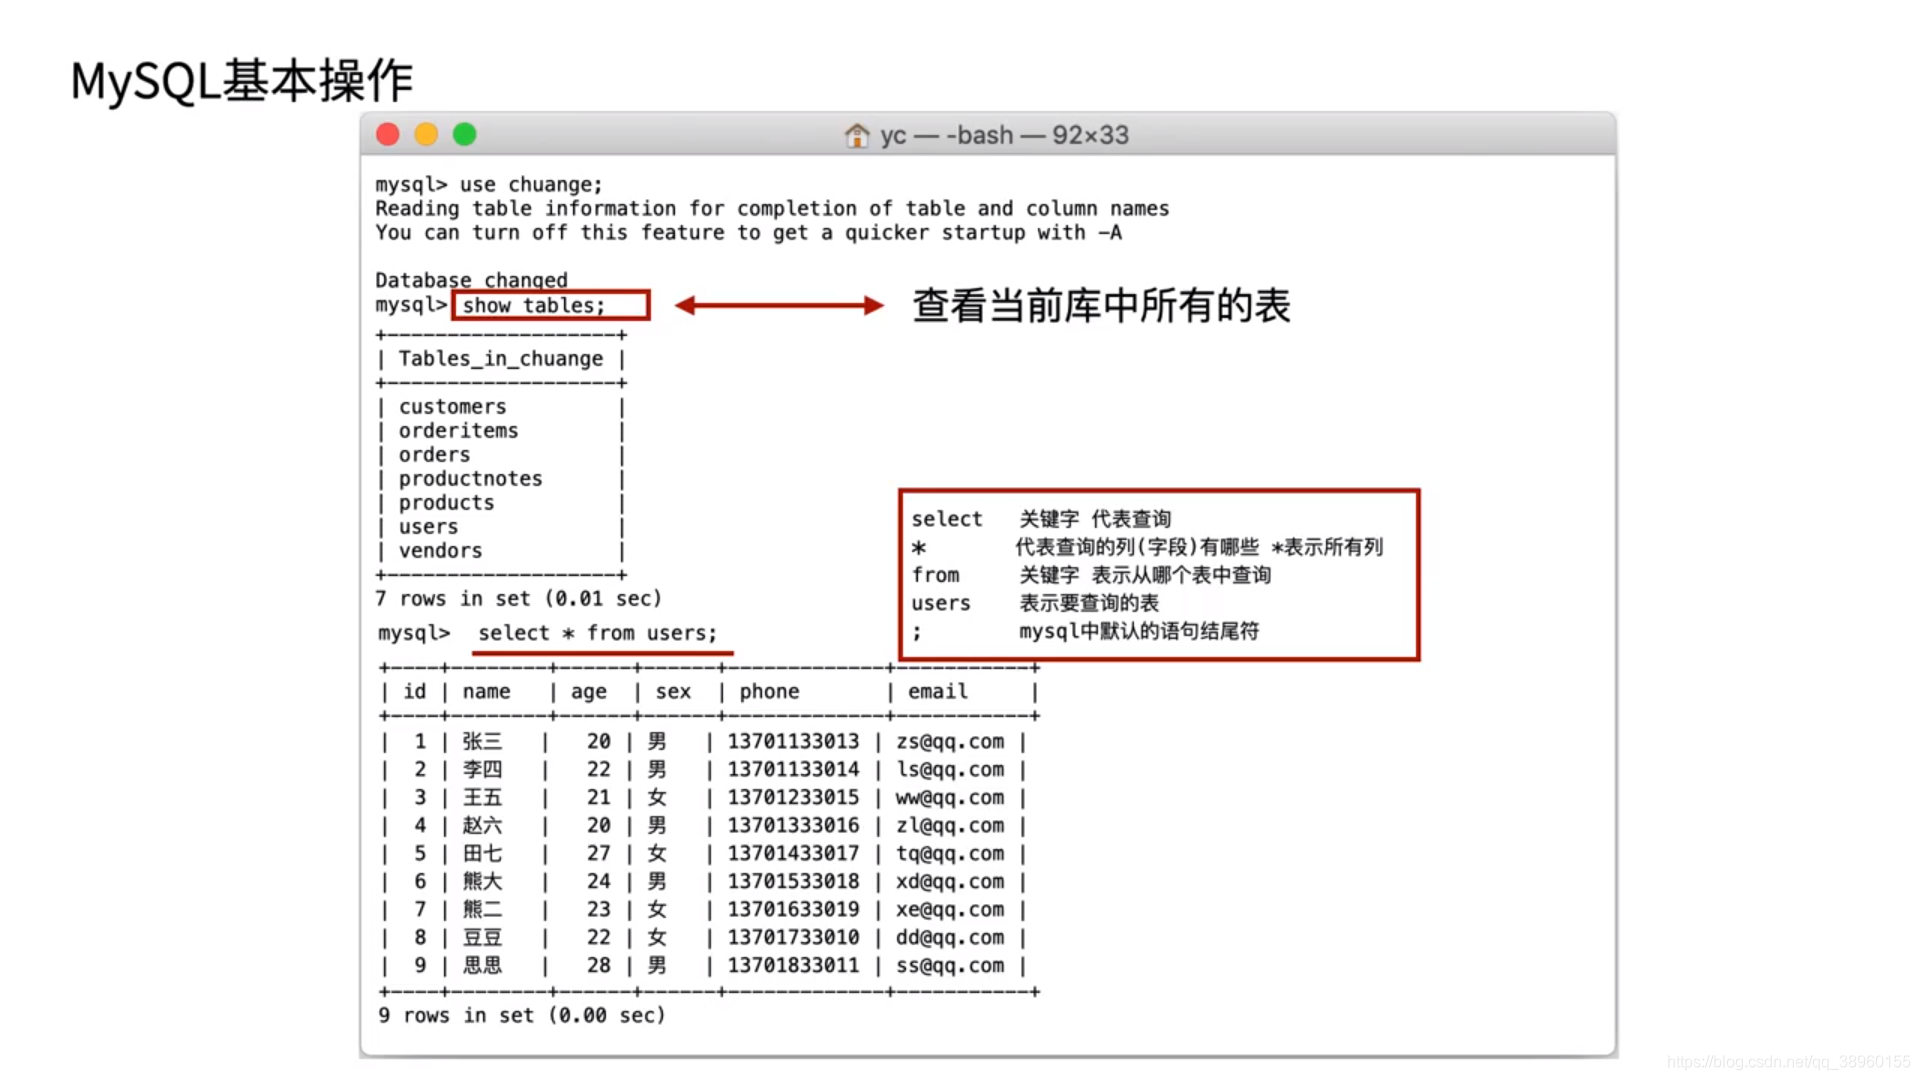Click the name cell '思思'
The height and width of the screenshot is (1080, 1920).
pos(483,966)
